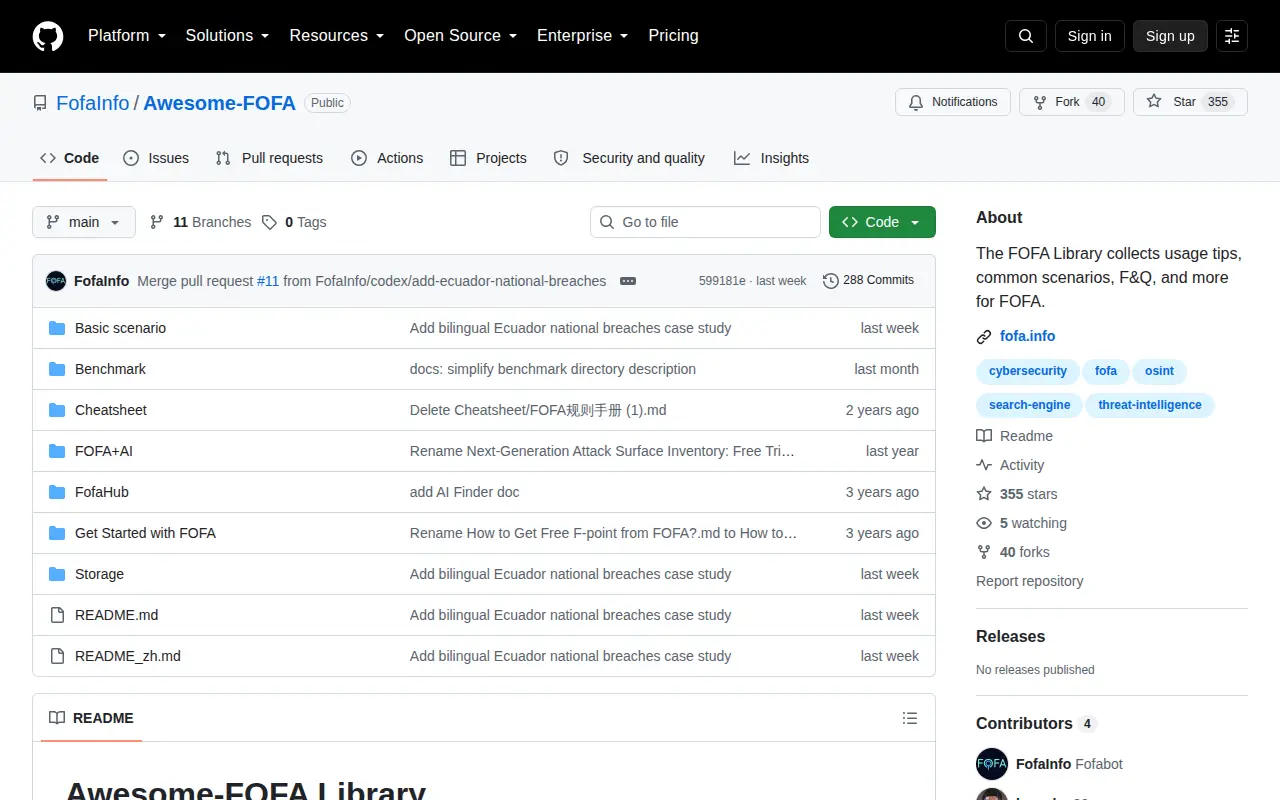Screen dimensions: 1280x800
Task: Expand the main branch dropdown
Action: pyautogui.click(x=84, y=222)
